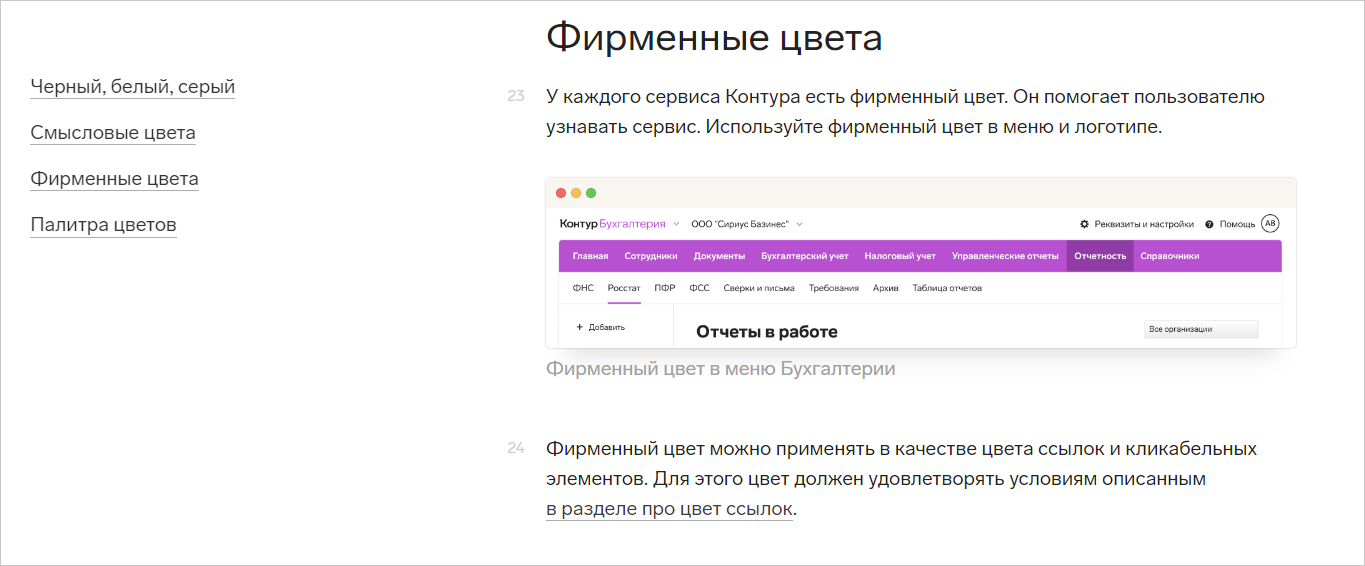Switch to ФНС tab
Screen dimensions: 1365x566
pyautogui.click(x=583, y=288)
